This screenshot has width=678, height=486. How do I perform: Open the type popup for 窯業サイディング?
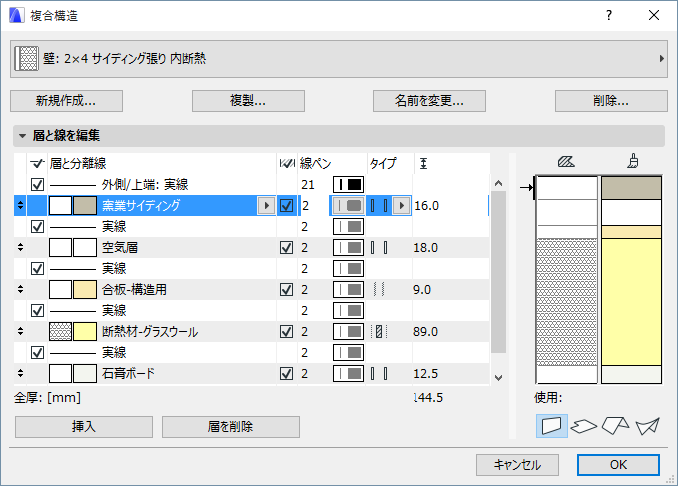tap(402, 205)
